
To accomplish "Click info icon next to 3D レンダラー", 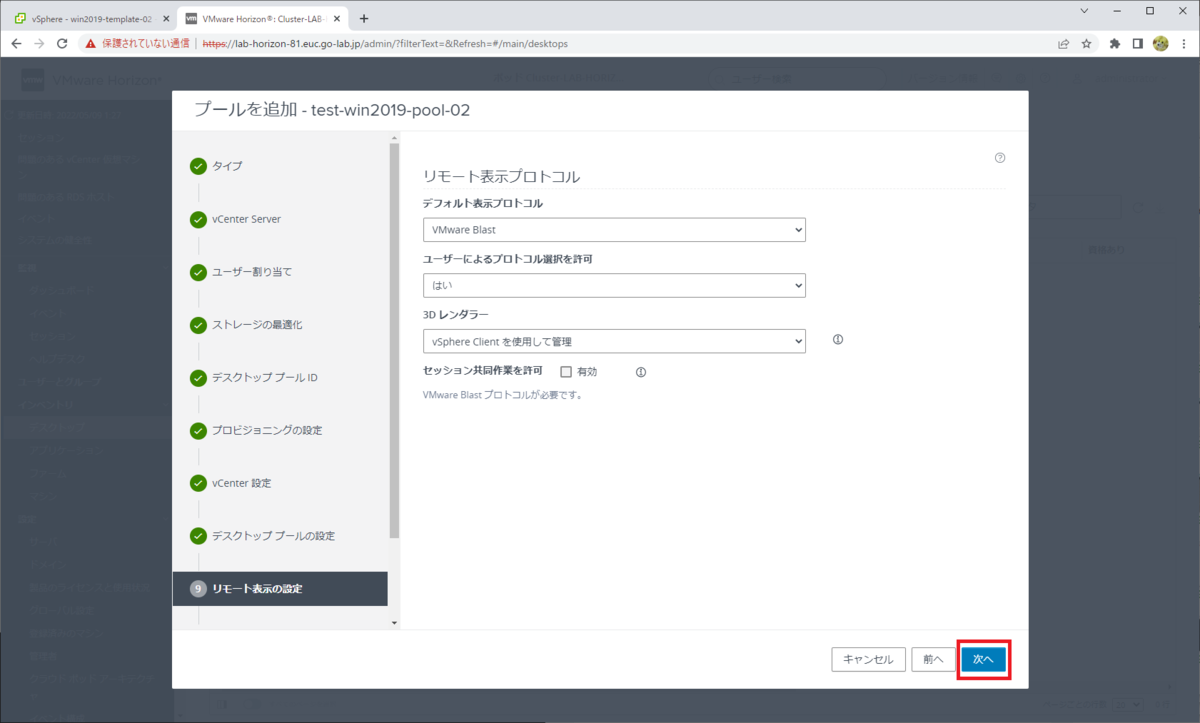I will 838,339.
